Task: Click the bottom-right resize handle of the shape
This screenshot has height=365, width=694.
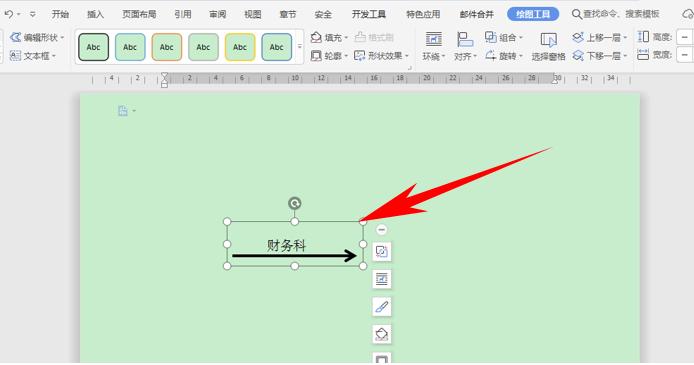Action: pos(363,266)
